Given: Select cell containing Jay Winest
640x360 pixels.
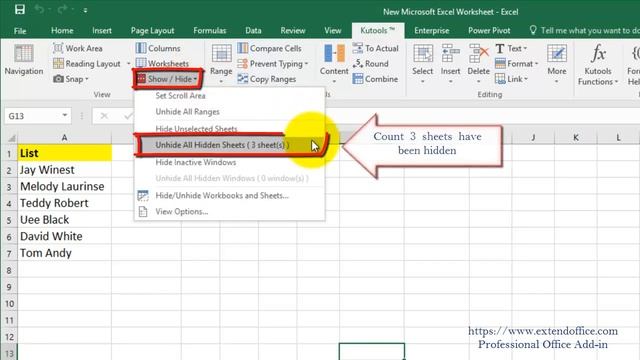Looking at the screenshot, I should pos(64,170).
